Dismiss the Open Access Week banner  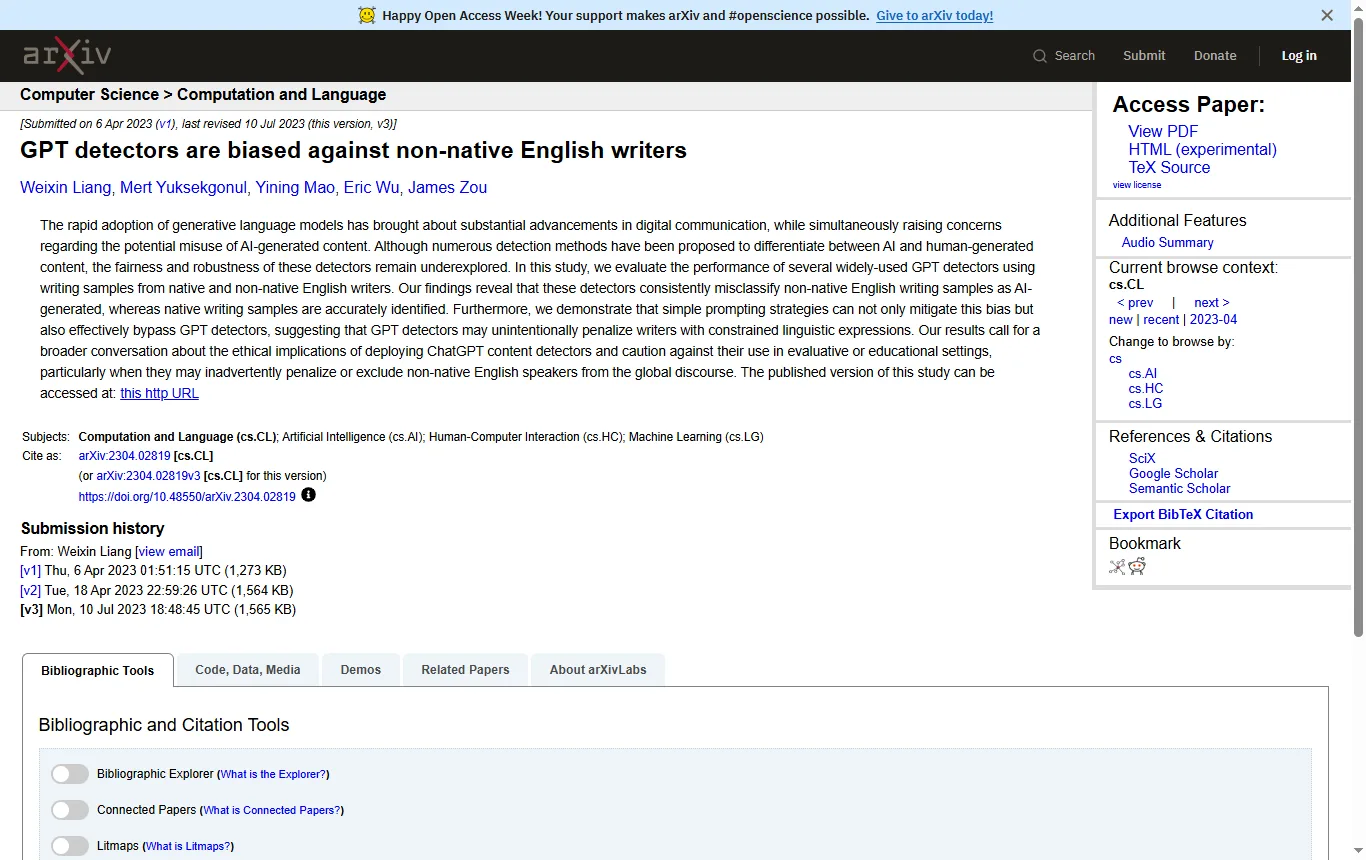point(1327,15)
